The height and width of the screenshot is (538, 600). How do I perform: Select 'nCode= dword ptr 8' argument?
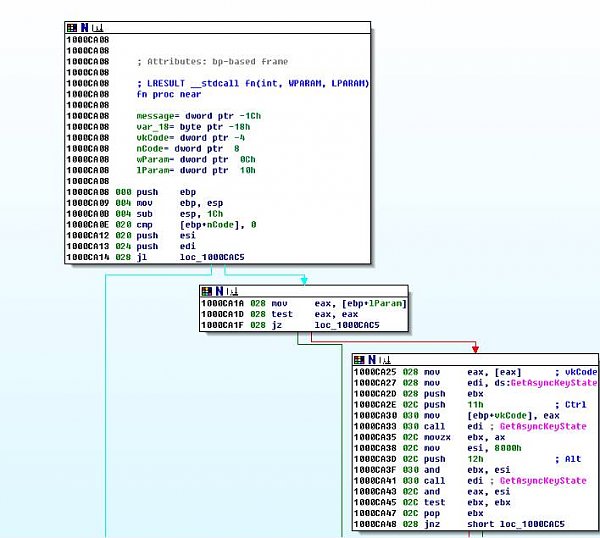click(x=188, y=149)
